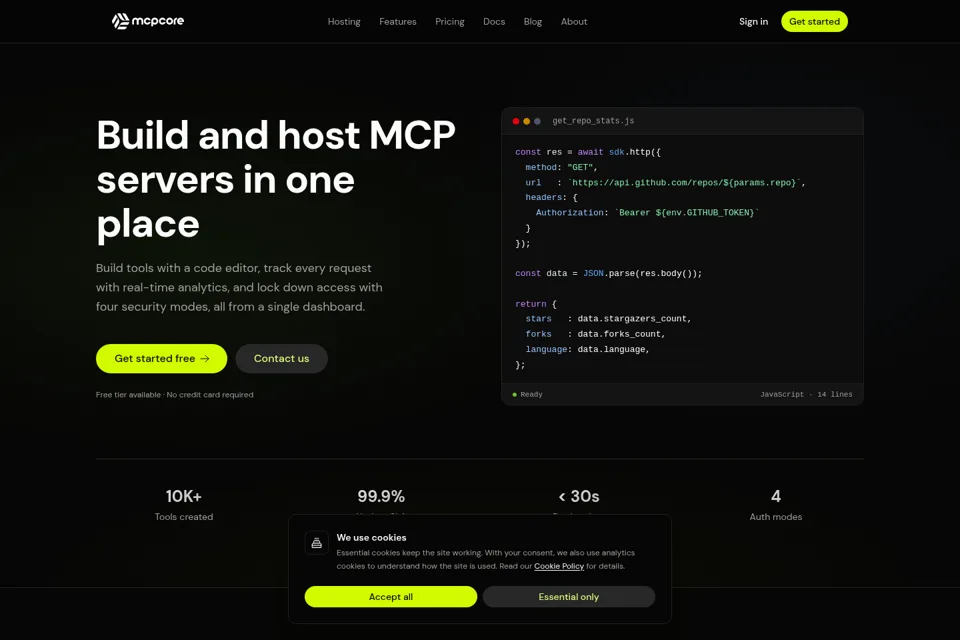
Task: Click the GitHub API URL in the code
Action: [x=684, y=183]
